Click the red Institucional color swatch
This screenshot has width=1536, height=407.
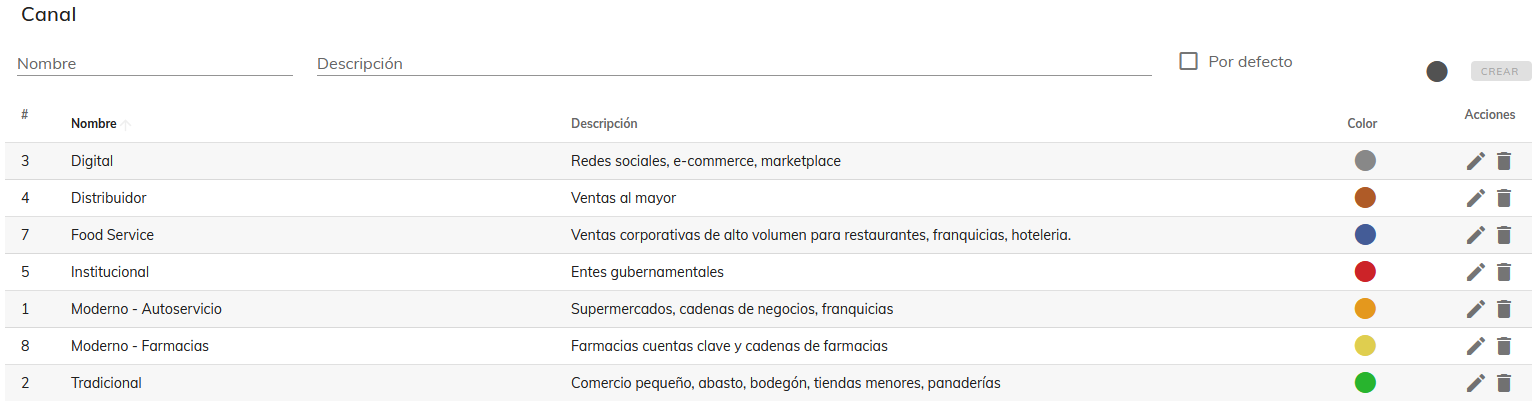point(1365,272)
